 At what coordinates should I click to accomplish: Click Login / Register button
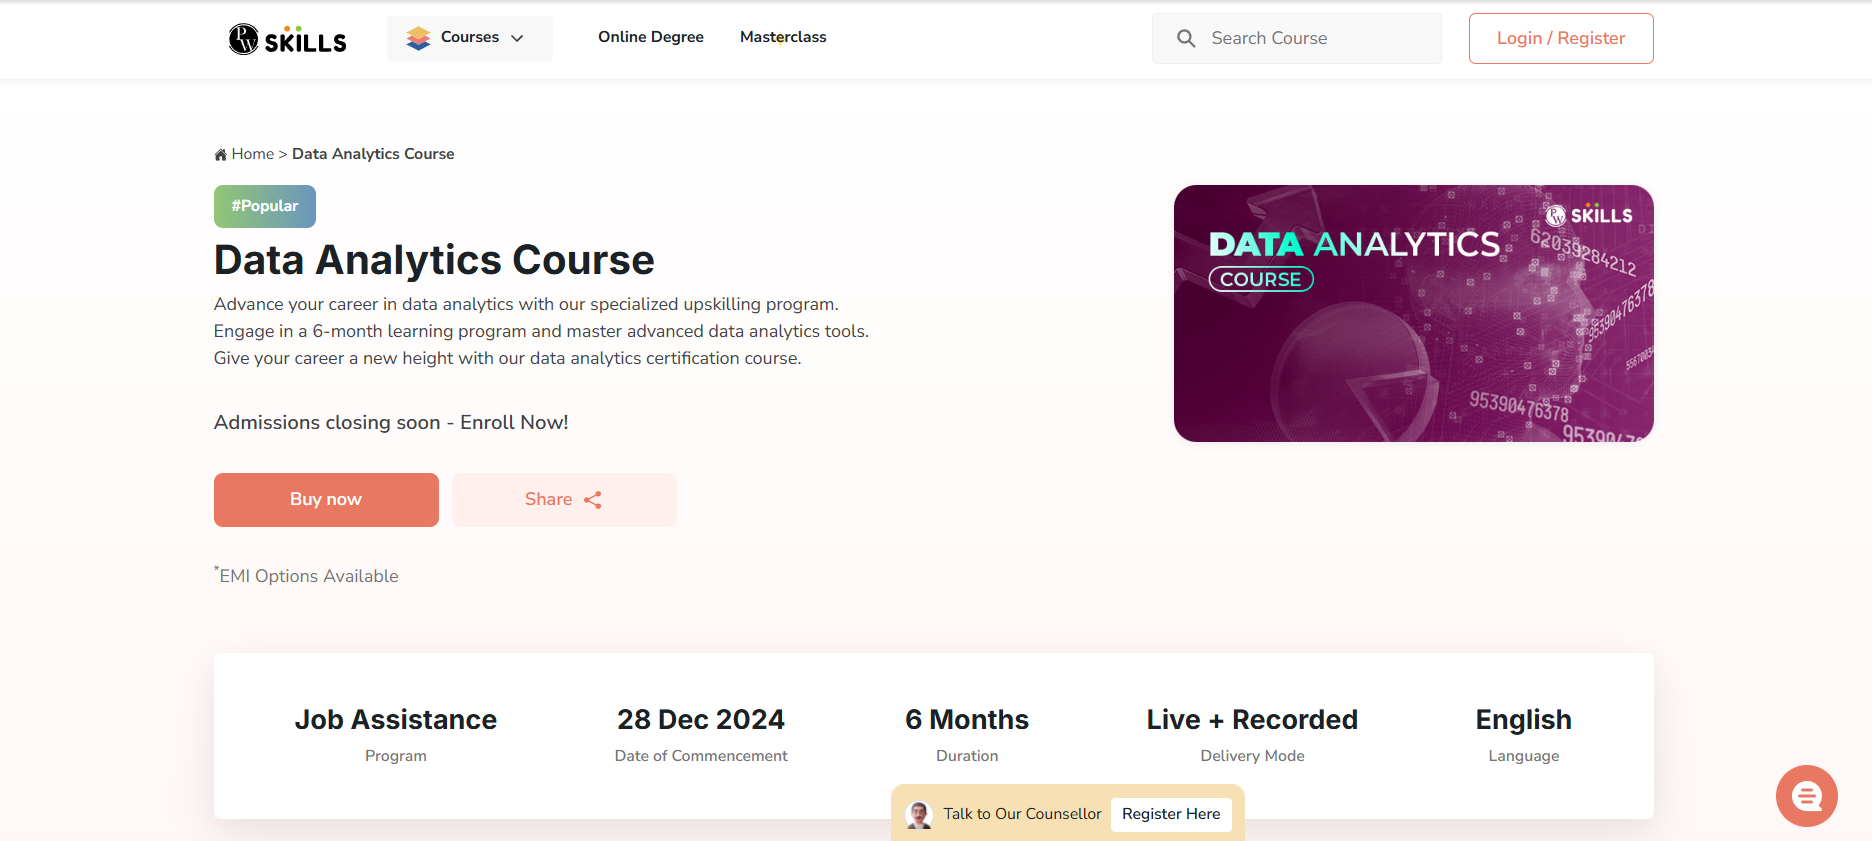[1560, 38]
